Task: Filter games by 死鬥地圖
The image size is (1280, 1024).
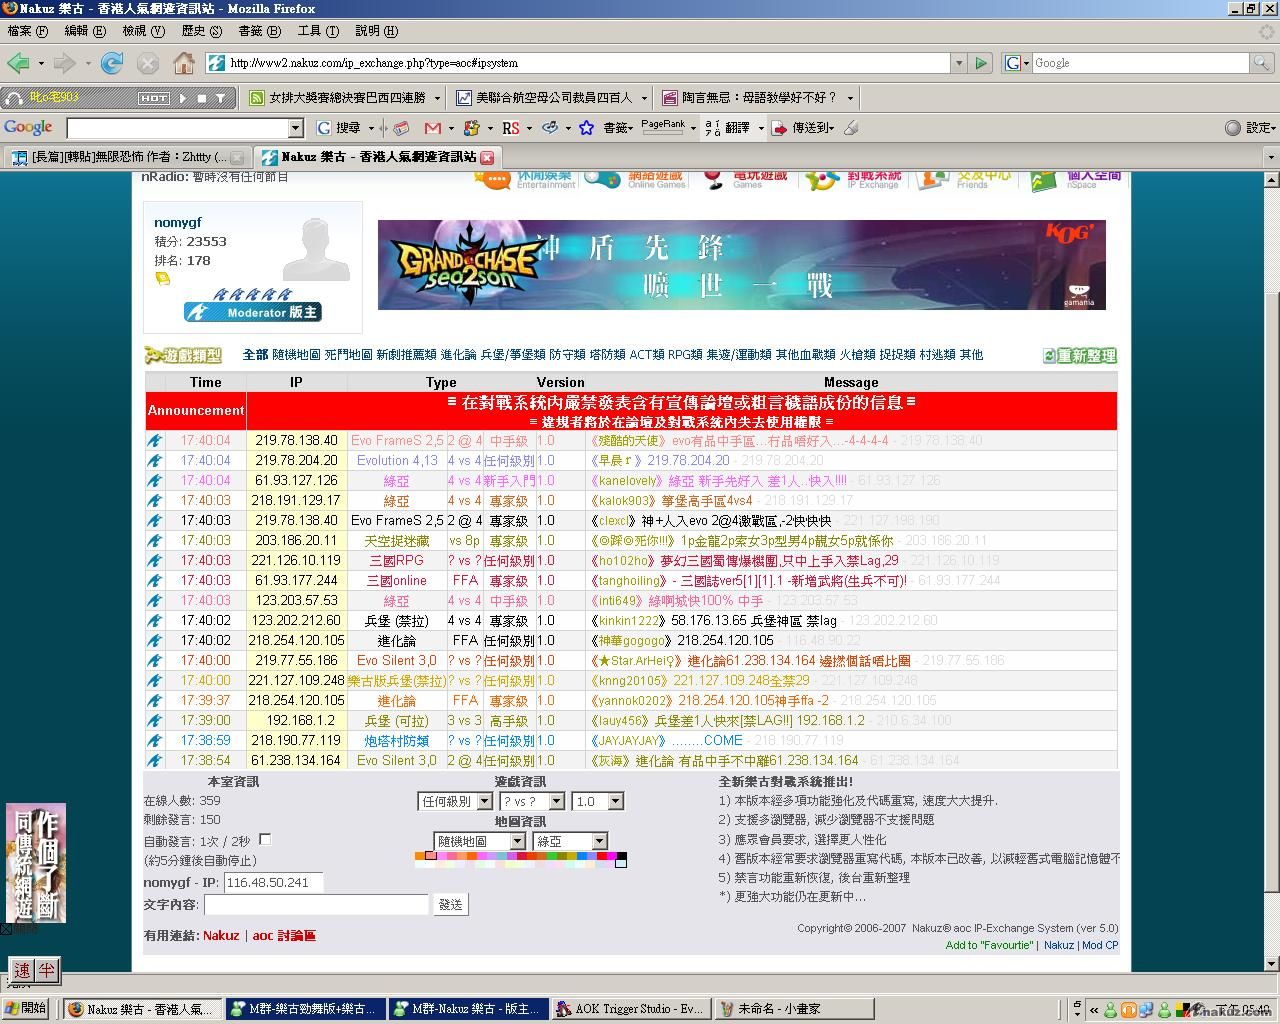Action: click(x=348, y=355)
